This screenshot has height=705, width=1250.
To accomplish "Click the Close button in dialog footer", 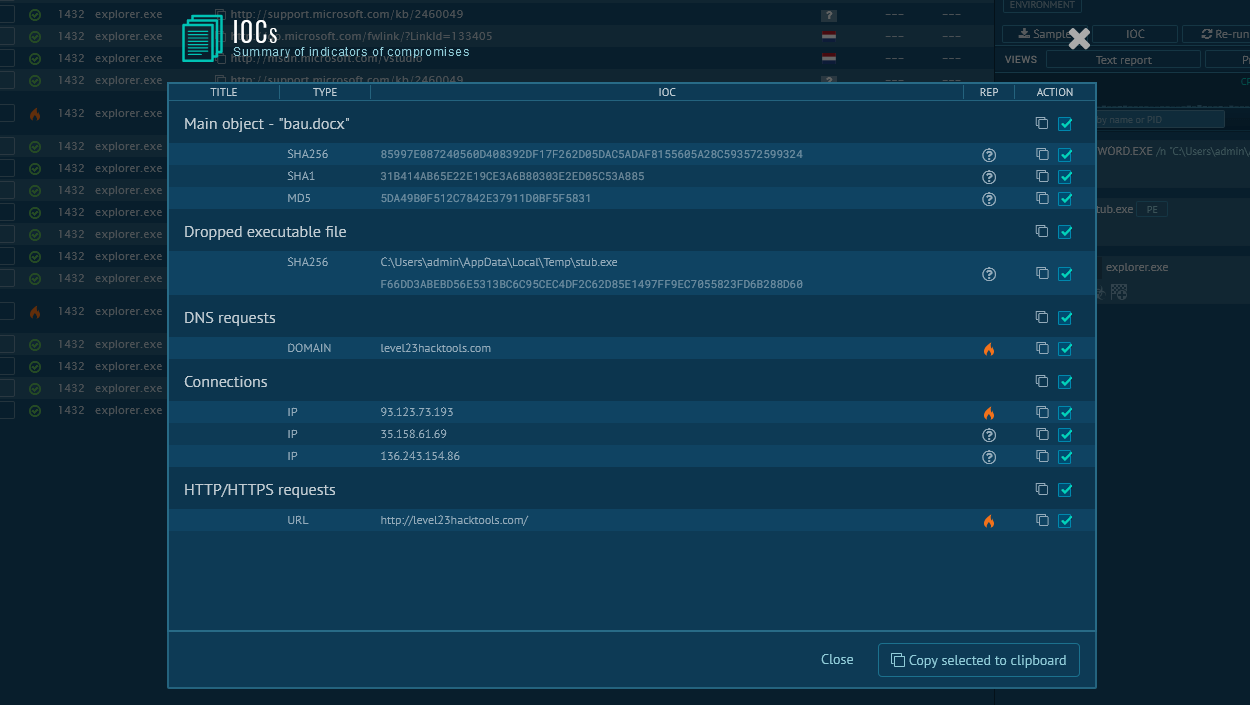I will coord(837,660).
